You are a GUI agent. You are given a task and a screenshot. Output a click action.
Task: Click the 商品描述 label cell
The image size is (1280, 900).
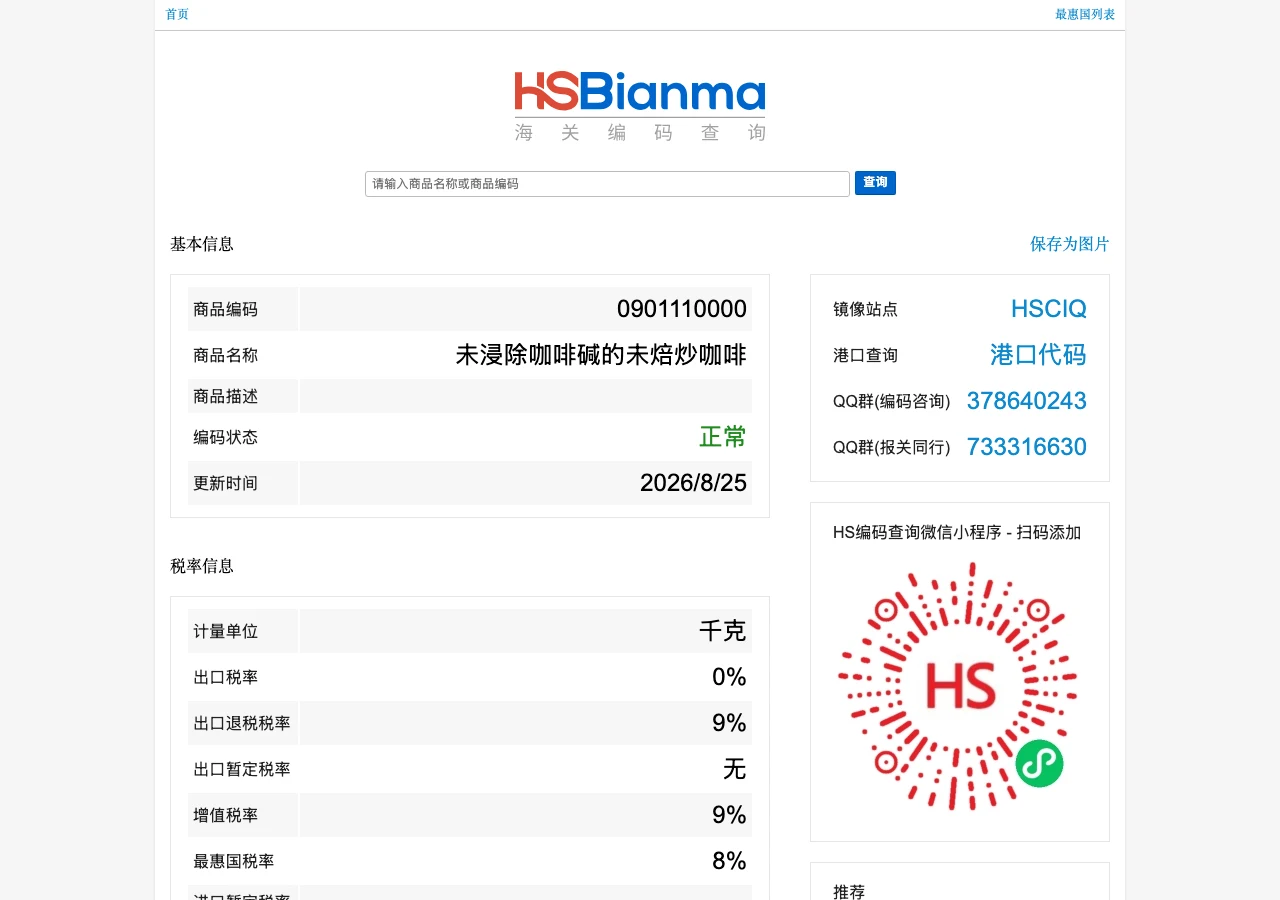pos(243,396)
